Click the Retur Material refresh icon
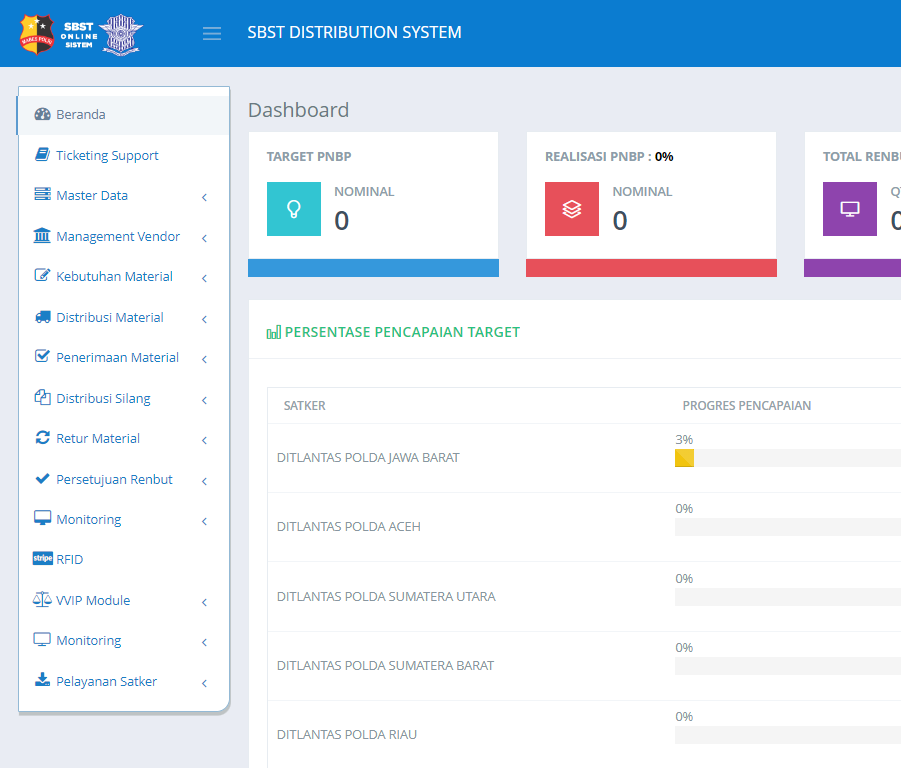 click(43, 438)
